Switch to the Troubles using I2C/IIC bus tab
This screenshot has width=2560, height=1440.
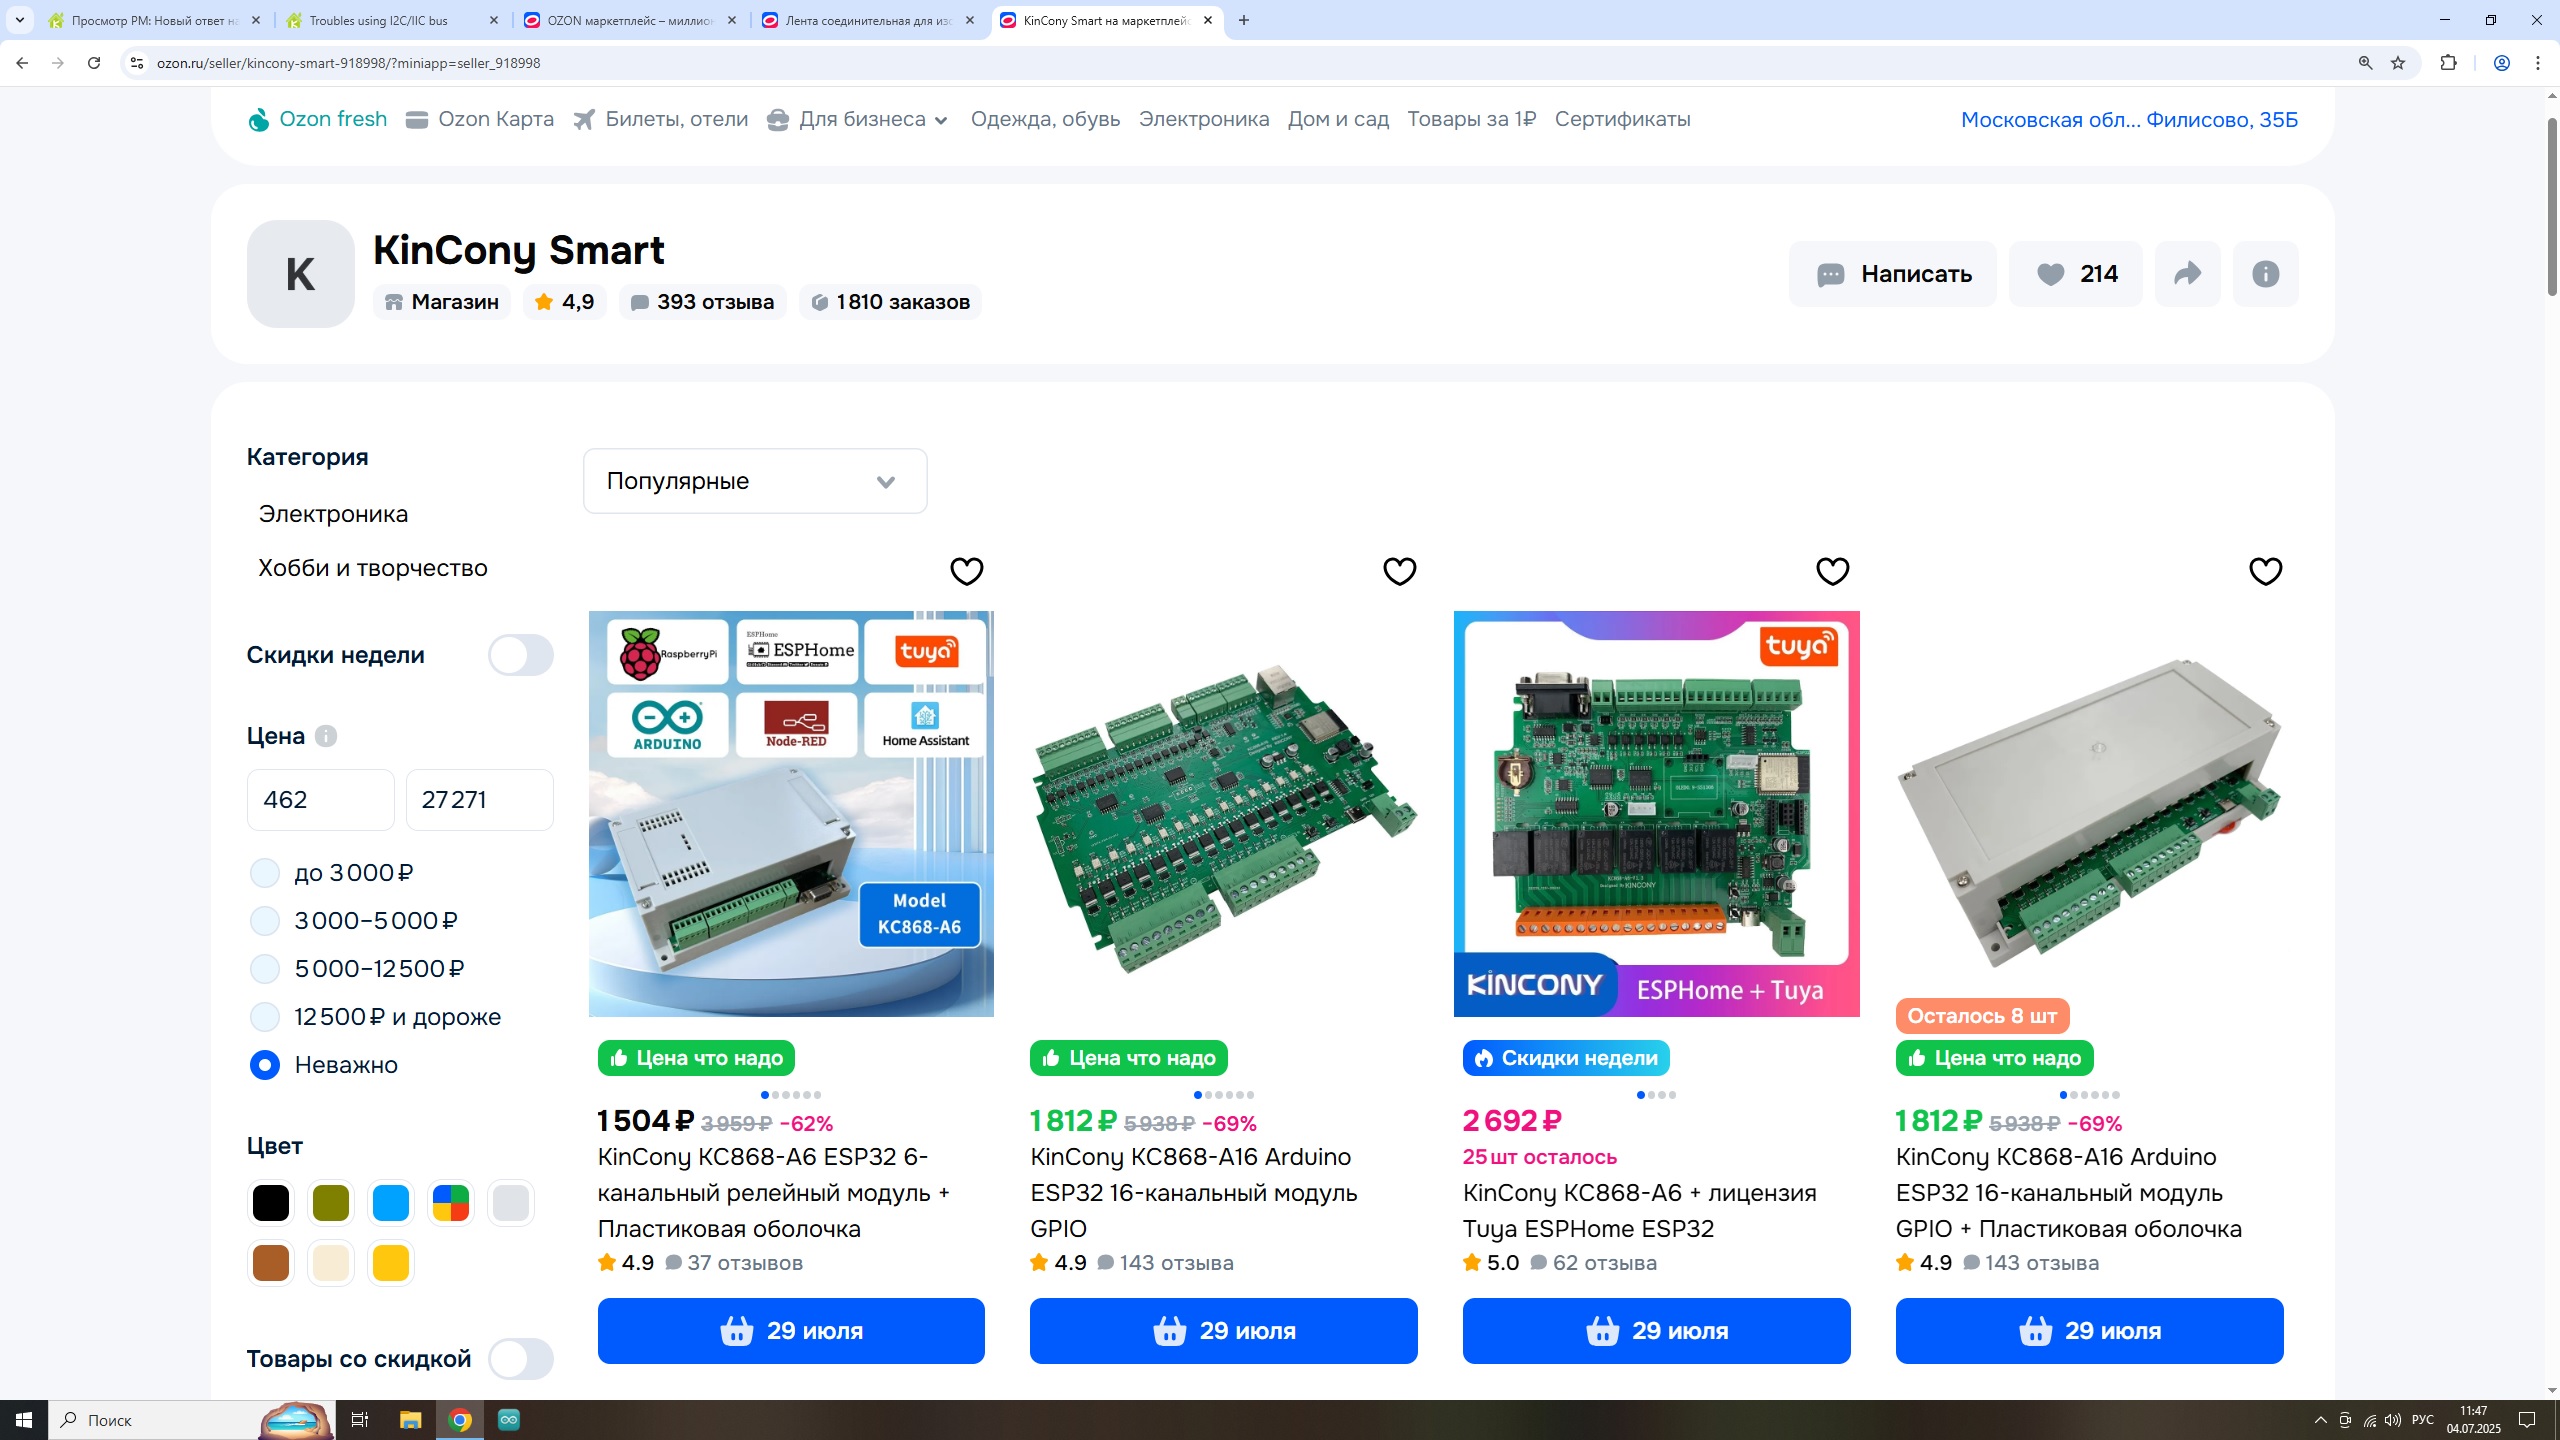(x=380, y=20)
